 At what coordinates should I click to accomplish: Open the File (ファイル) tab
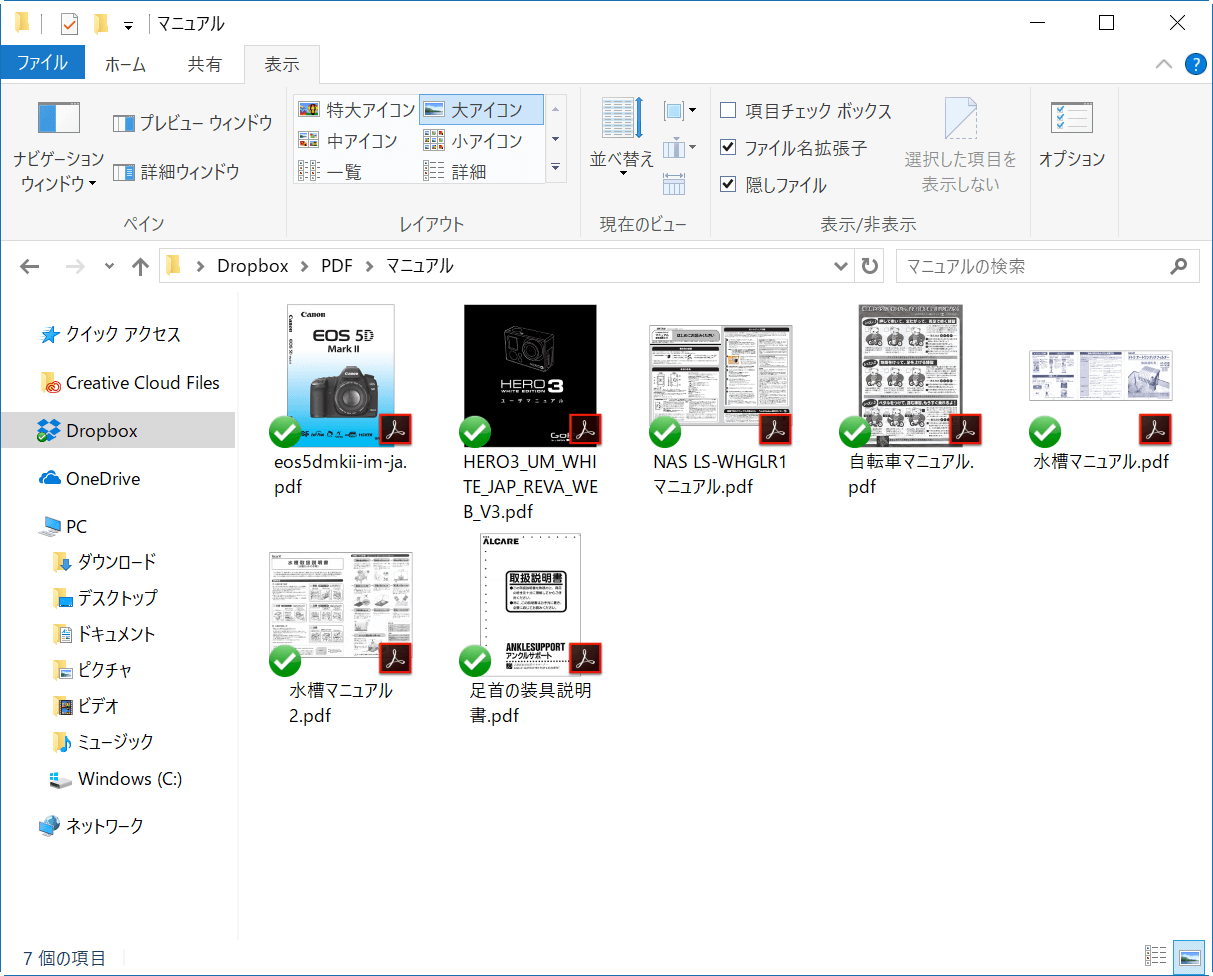click(42, 63)
